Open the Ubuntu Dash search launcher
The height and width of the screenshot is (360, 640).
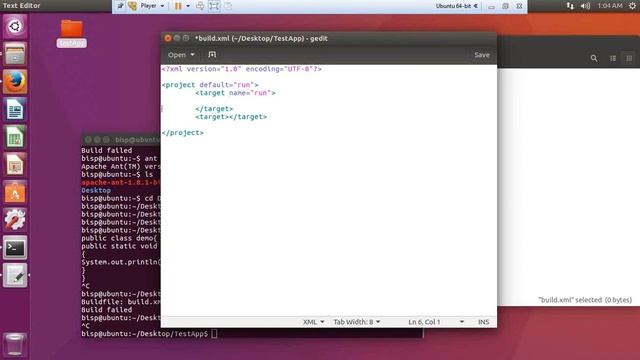[x=15, y=27]
